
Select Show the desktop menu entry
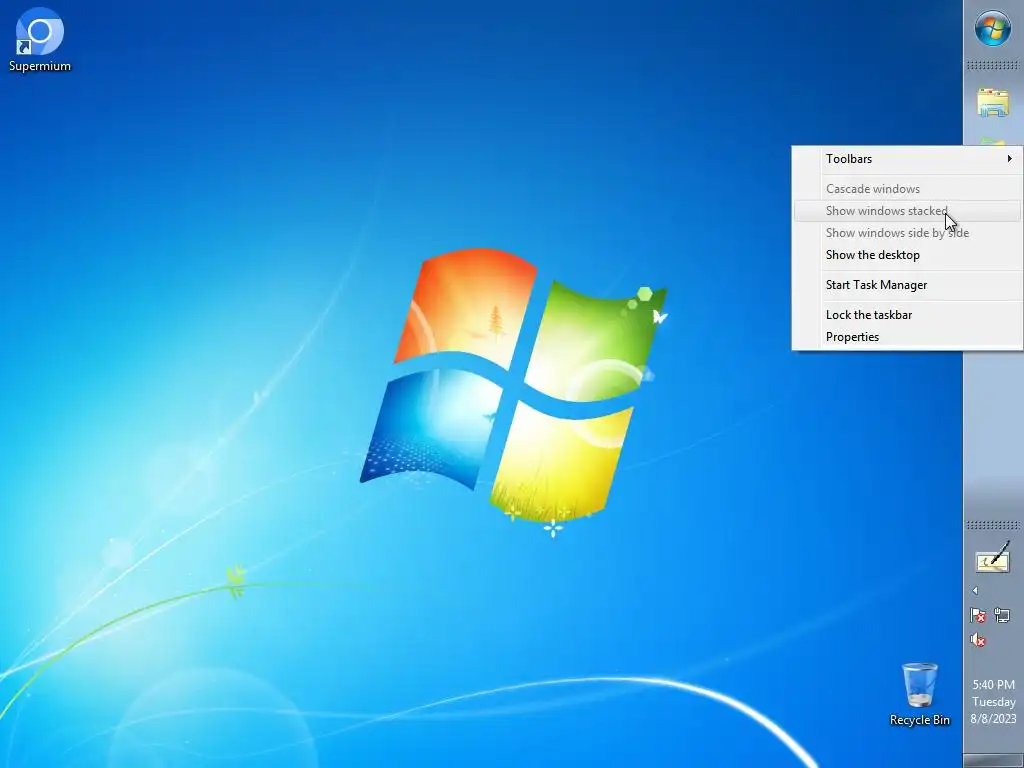coord(908,255)
